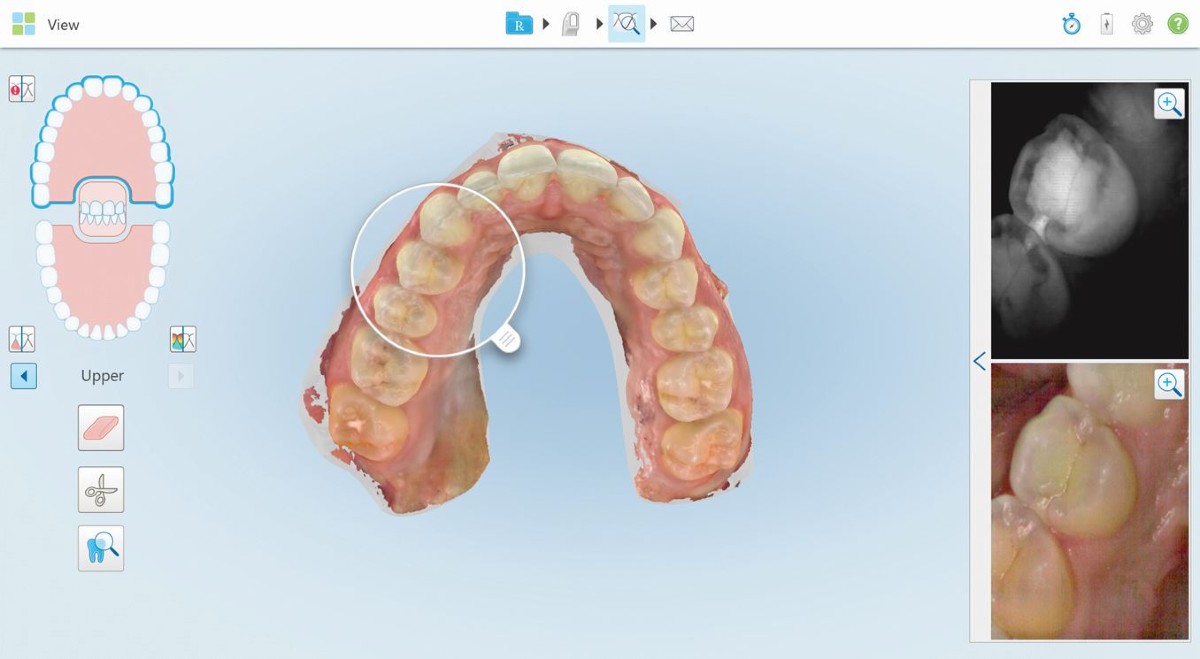Collapse the viewfinder panel with the chevron

[x=979, y=361]
